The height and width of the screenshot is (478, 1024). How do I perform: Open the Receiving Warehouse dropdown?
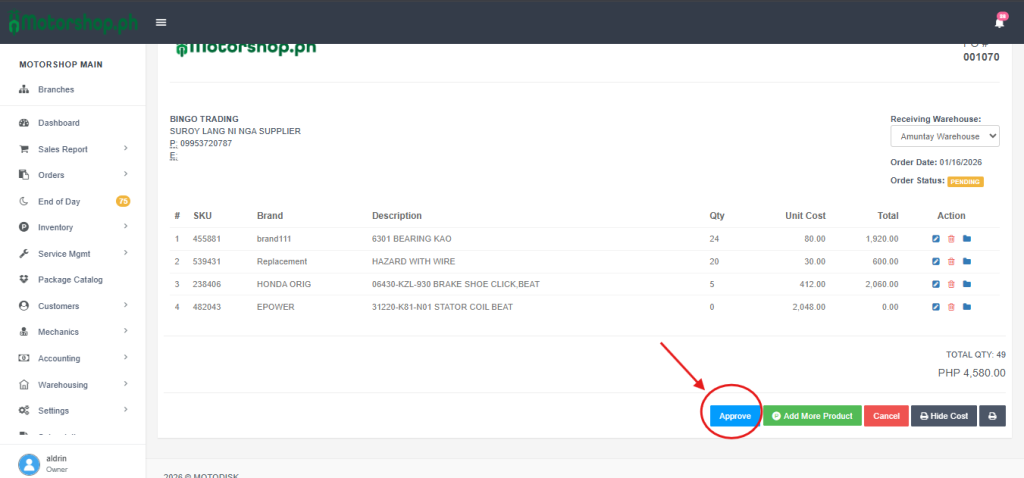[944, 136]
